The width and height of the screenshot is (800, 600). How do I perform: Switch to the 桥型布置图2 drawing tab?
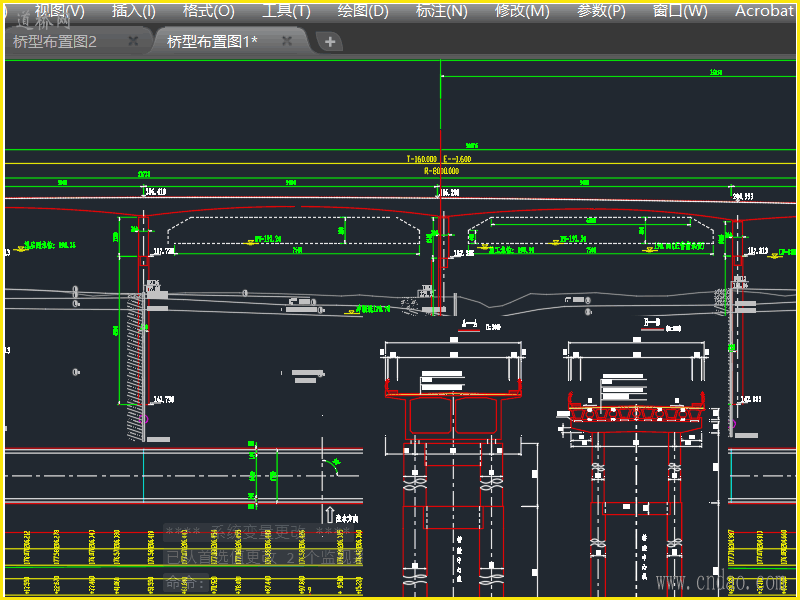point(55,41)
